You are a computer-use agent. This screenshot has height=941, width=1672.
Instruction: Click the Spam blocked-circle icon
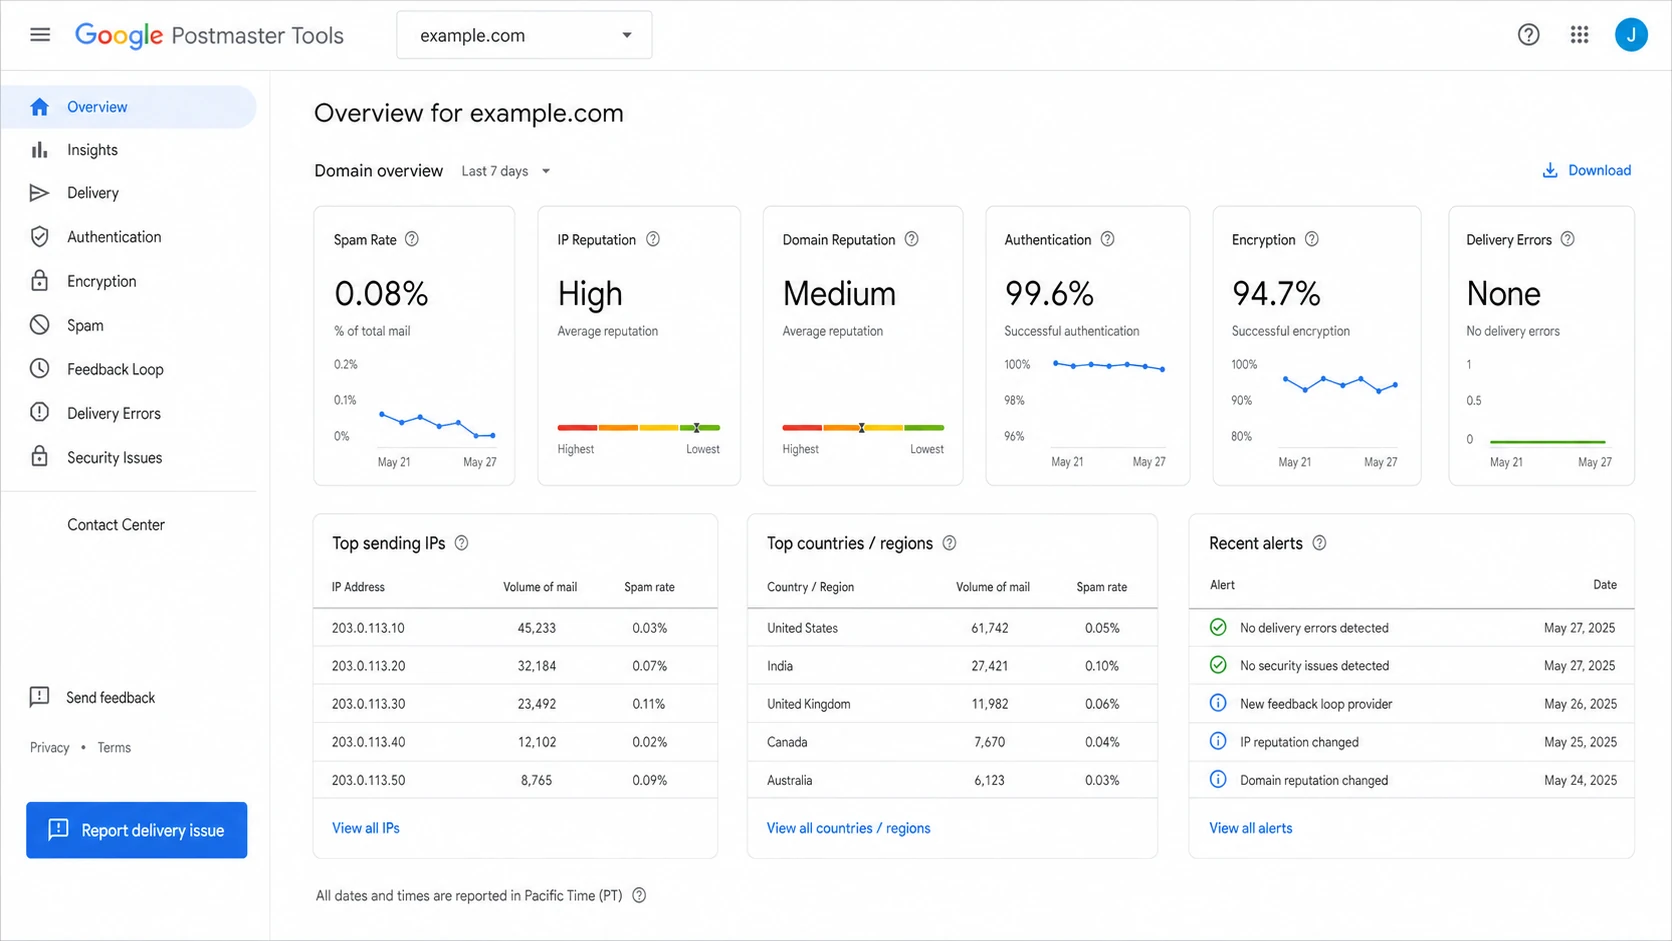tap(39, 325)
